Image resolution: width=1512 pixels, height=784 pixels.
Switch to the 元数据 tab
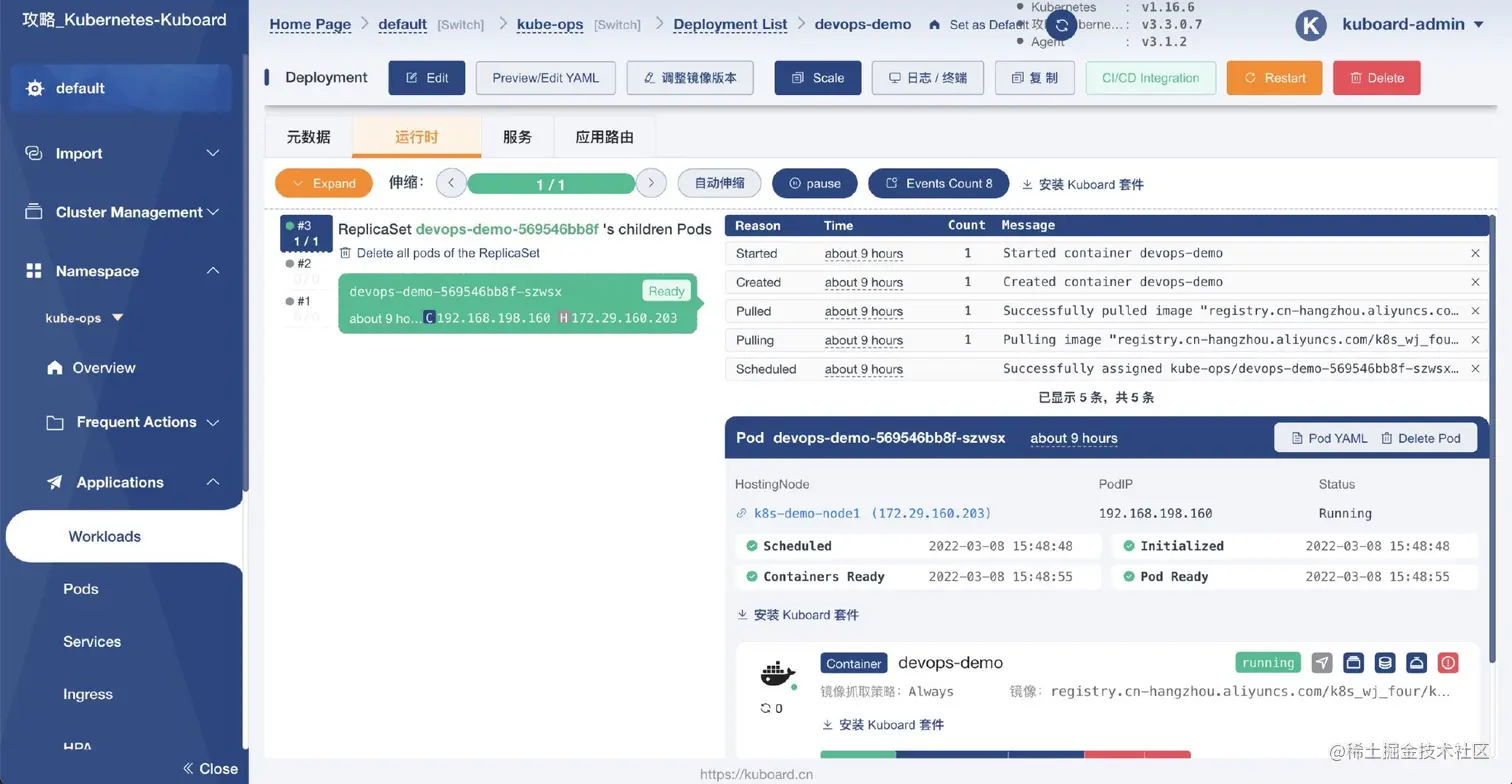(308, 137)
